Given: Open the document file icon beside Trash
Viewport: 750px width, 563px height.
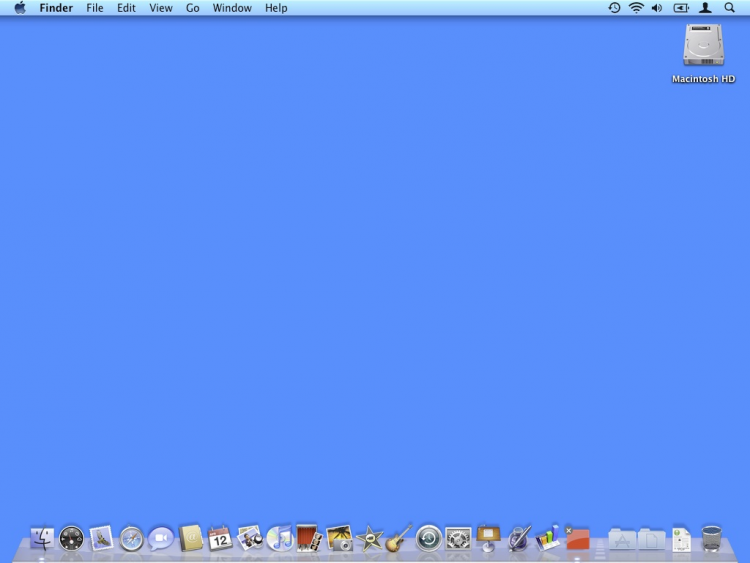Looking at the screenshot, I should (x=682, y=539).
